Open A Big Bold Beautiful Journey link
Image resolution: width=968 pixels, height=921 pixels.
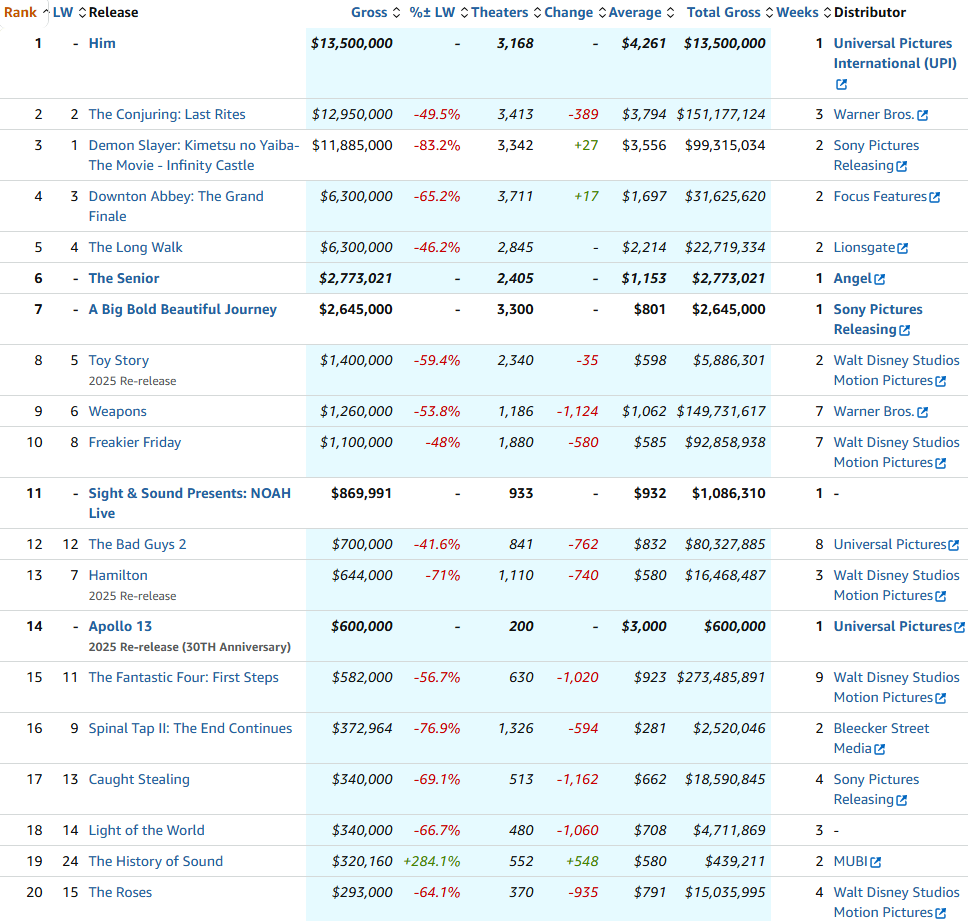182,309
